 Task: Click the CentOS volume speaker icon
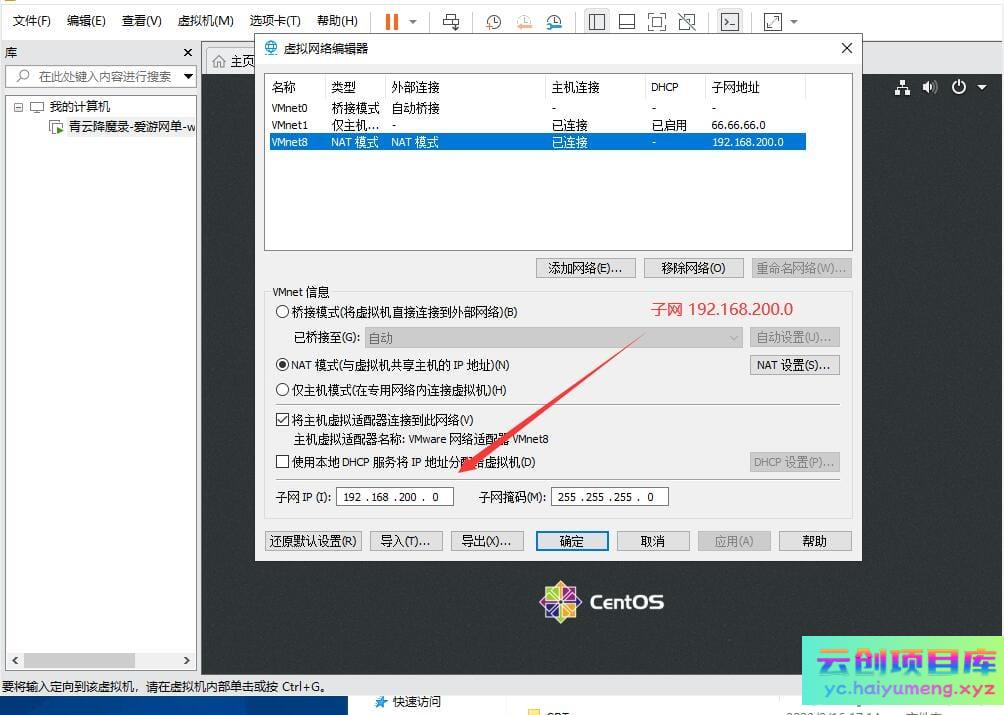click(930, 87)
